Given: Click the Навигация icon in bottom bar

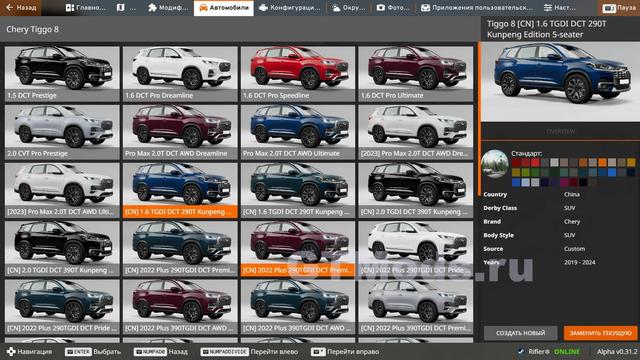Looking at the screenshot, I should pyautogui.click(x=11, y=351).
